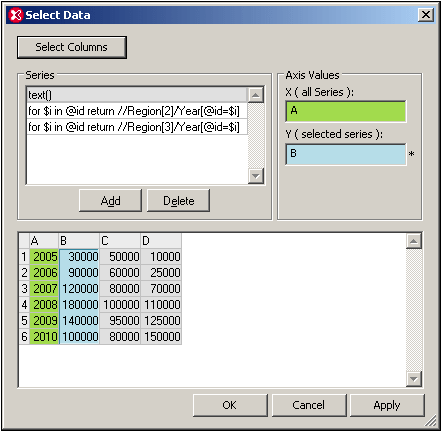Click row header 4 in data table
This screenshot has width=442, height=432.
(24, 305)
